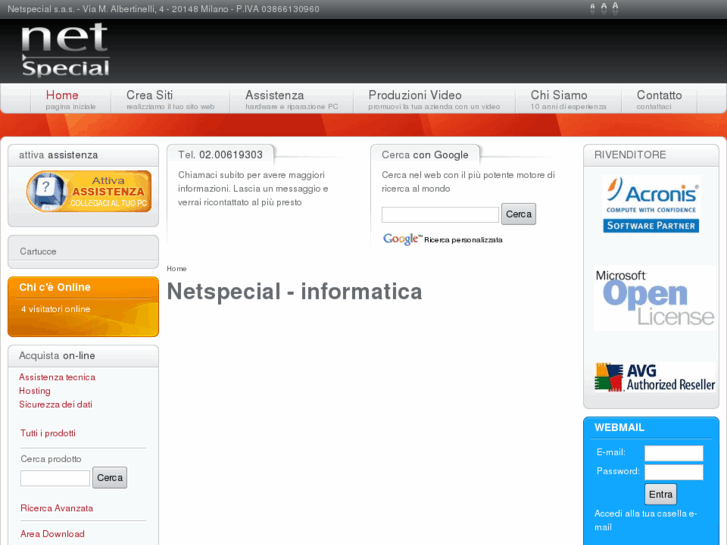Open the Sicurezza dei dati link

coord(56,404)
